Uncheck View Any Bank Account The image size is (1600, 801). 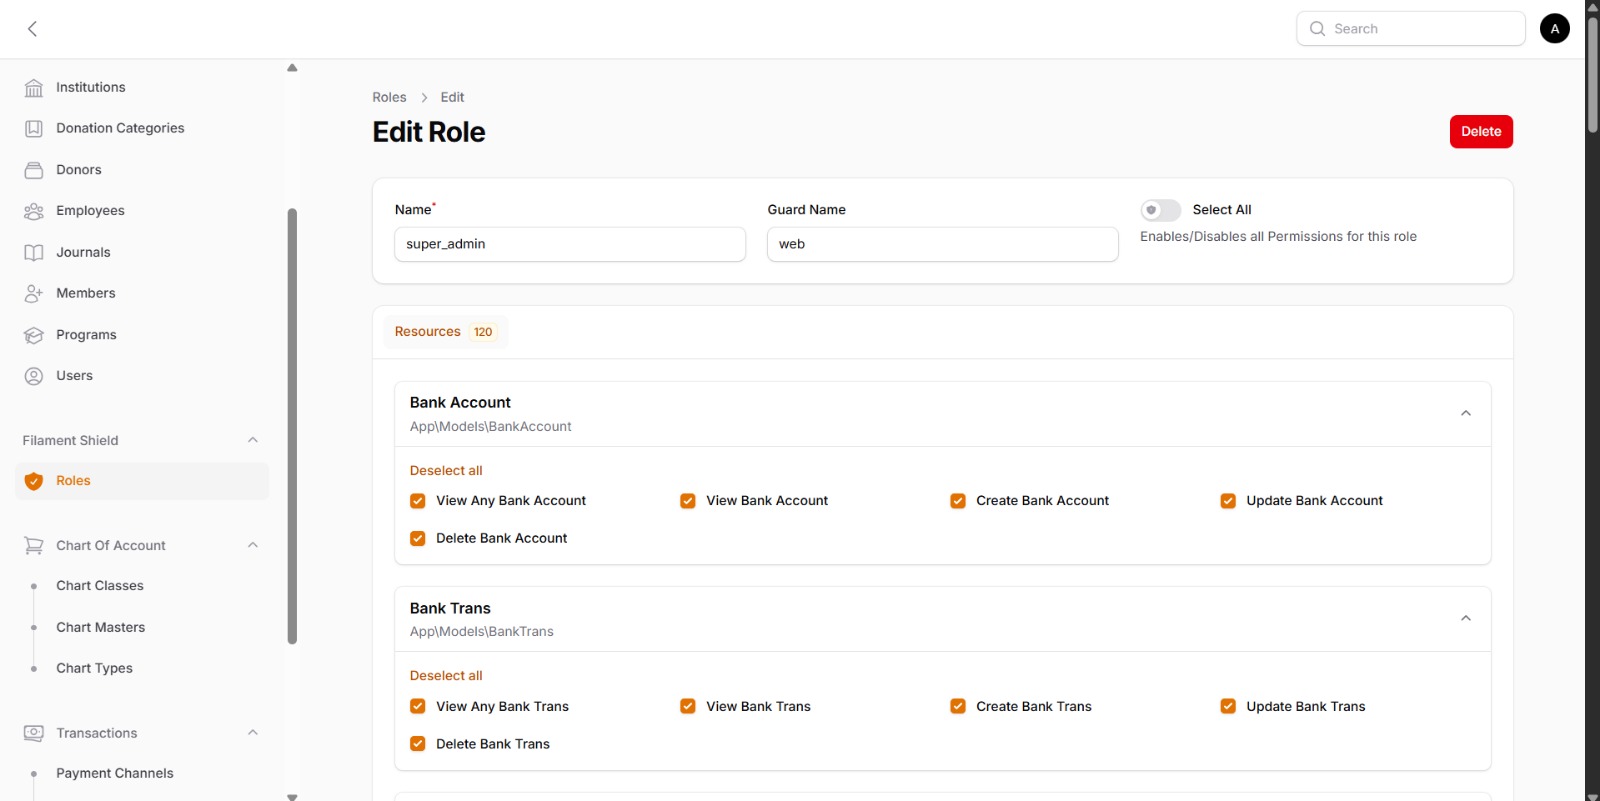pyautogui.click(x=418, y=501)
